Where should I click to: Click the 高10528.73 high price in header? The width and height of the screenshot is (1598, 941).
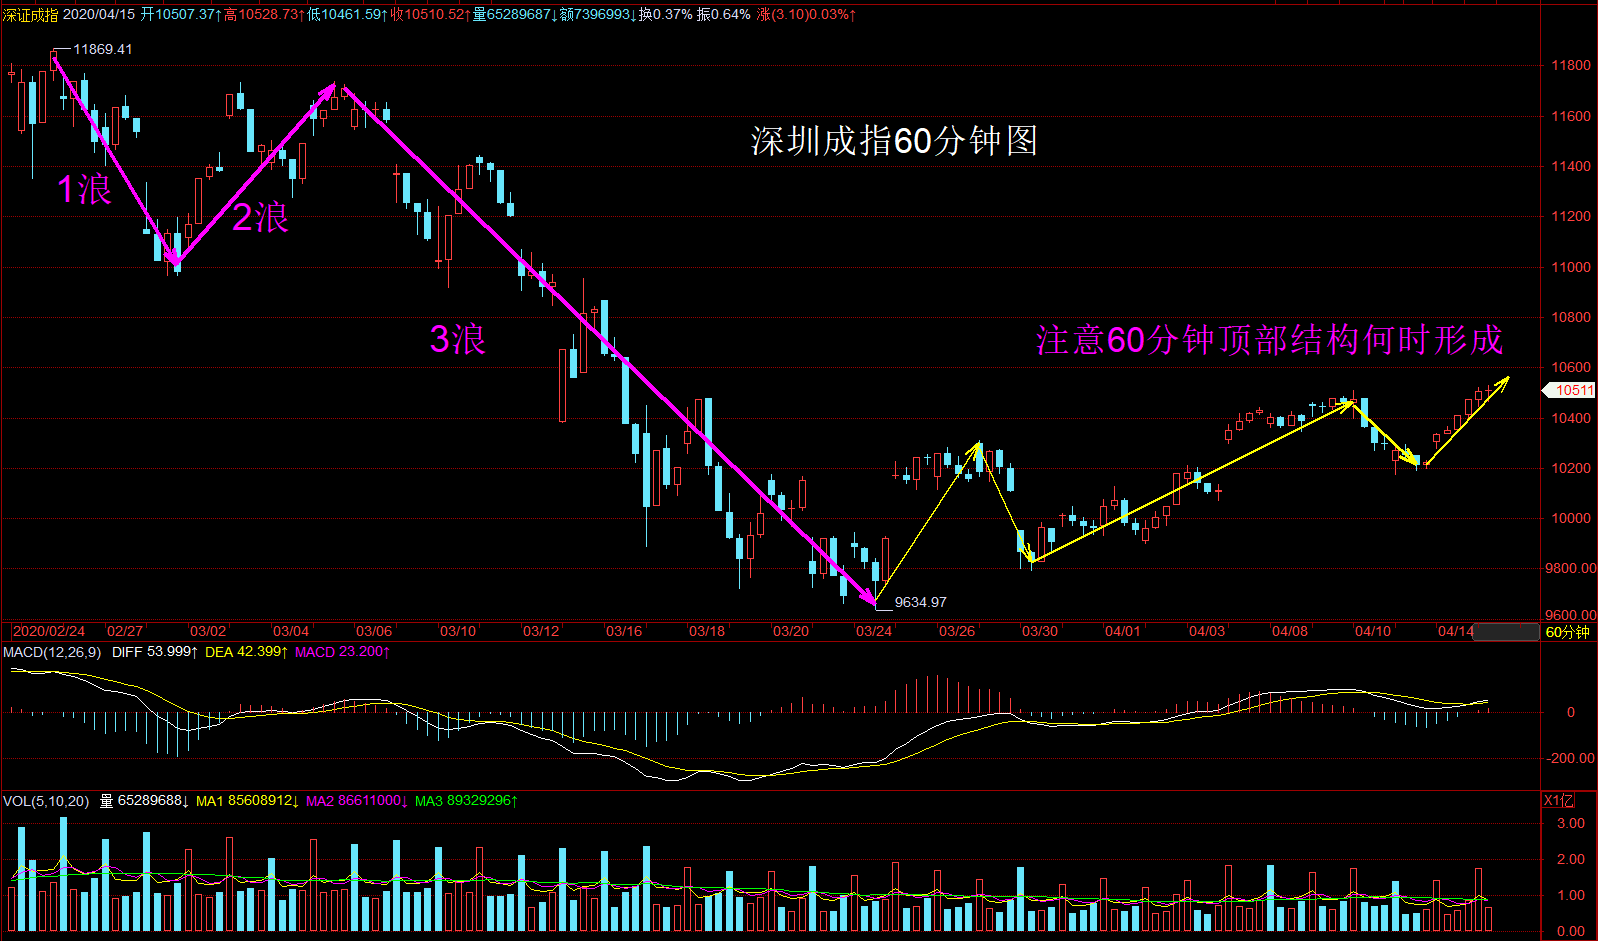[x=265, y=15]
